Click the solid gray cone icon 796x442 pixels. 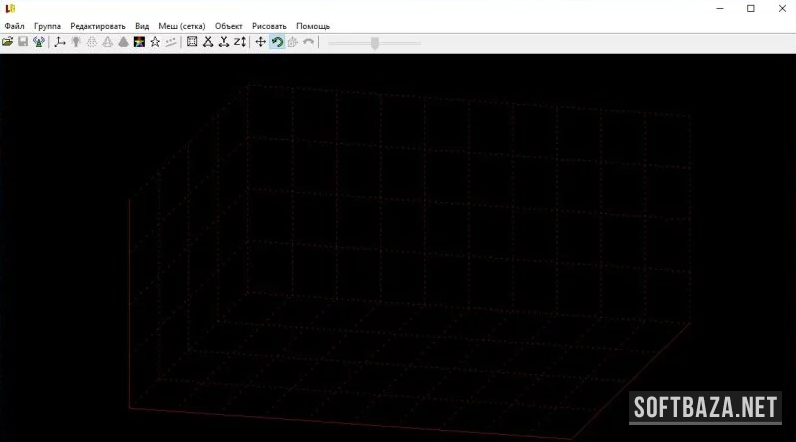pyautogui.click(x=123, y=42)
